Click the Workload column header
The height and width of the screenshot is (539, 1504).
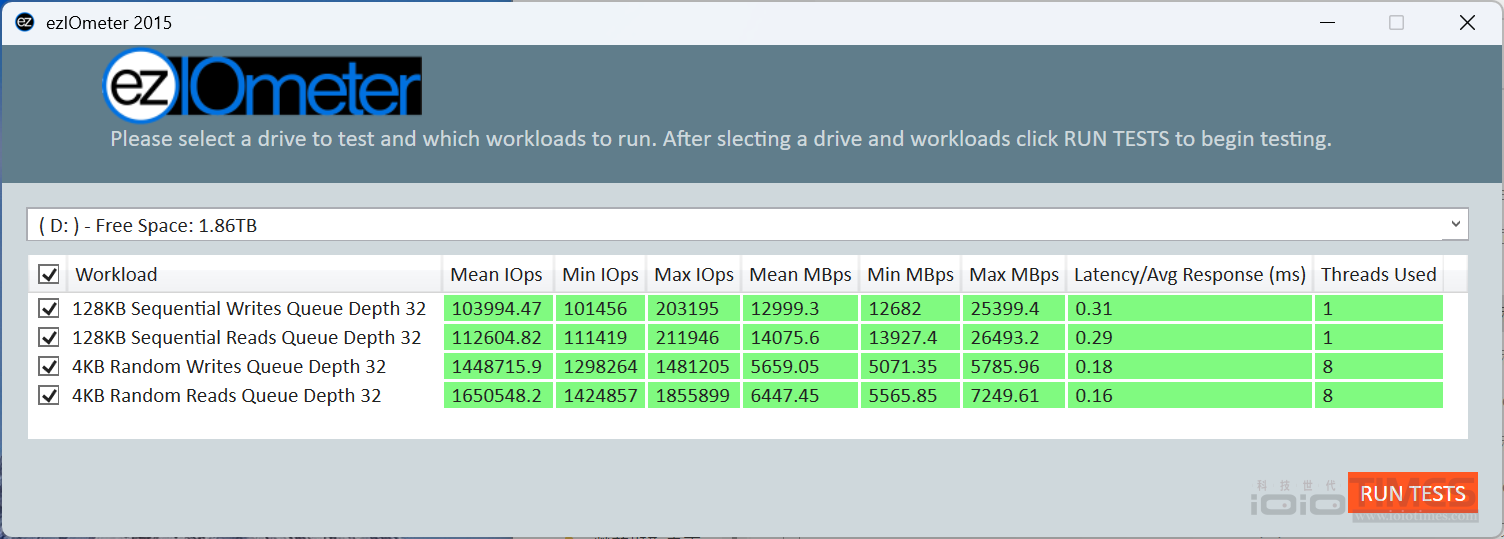(116, 275)
